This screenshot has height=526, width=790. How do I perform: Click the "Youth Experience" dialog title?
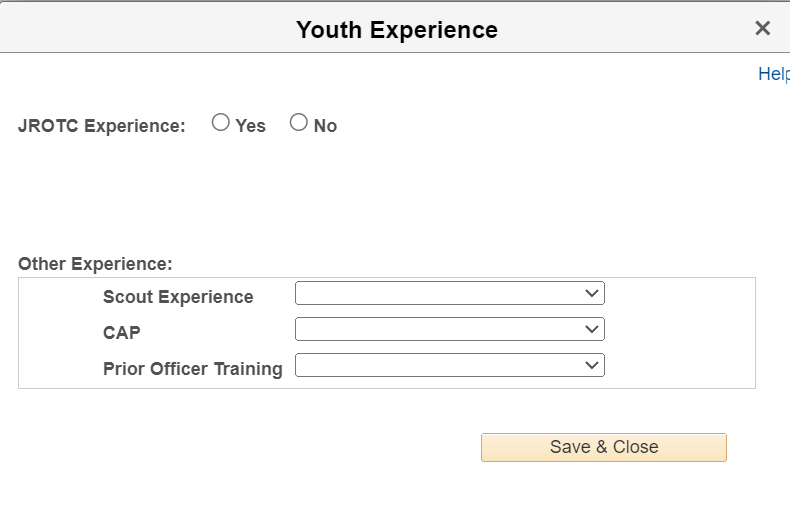396,30
